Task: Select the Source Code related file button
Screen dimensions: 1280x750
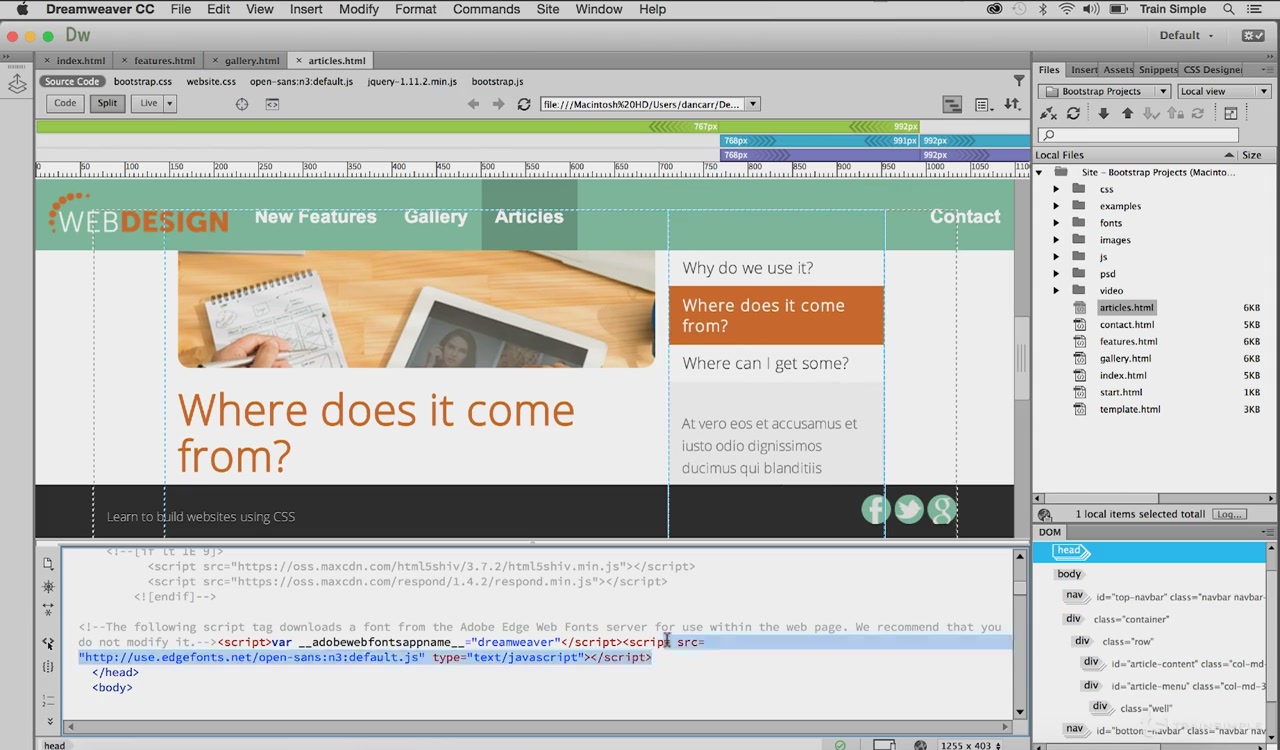Action: [x=72, y=81]
